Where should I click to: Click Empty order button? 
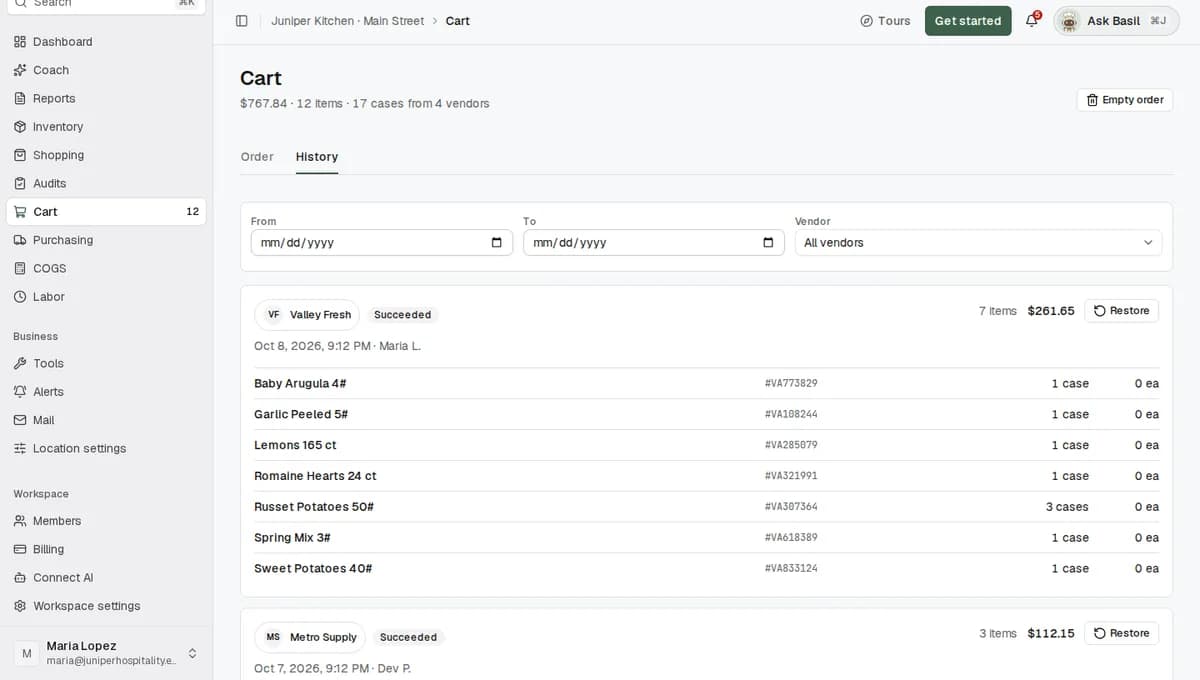pos(1125,100)
